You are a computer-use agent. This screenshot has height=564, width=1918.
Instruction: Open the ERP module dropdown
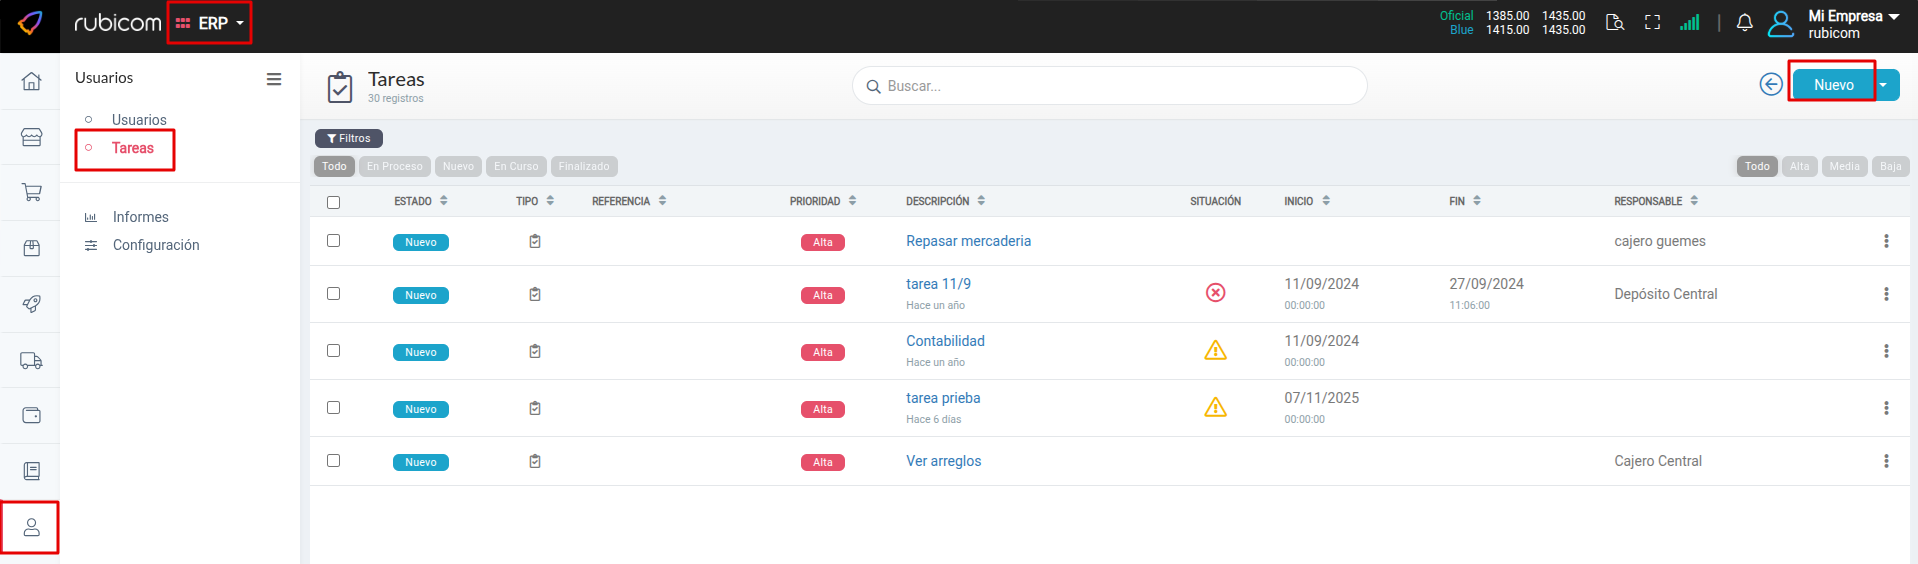210,23
